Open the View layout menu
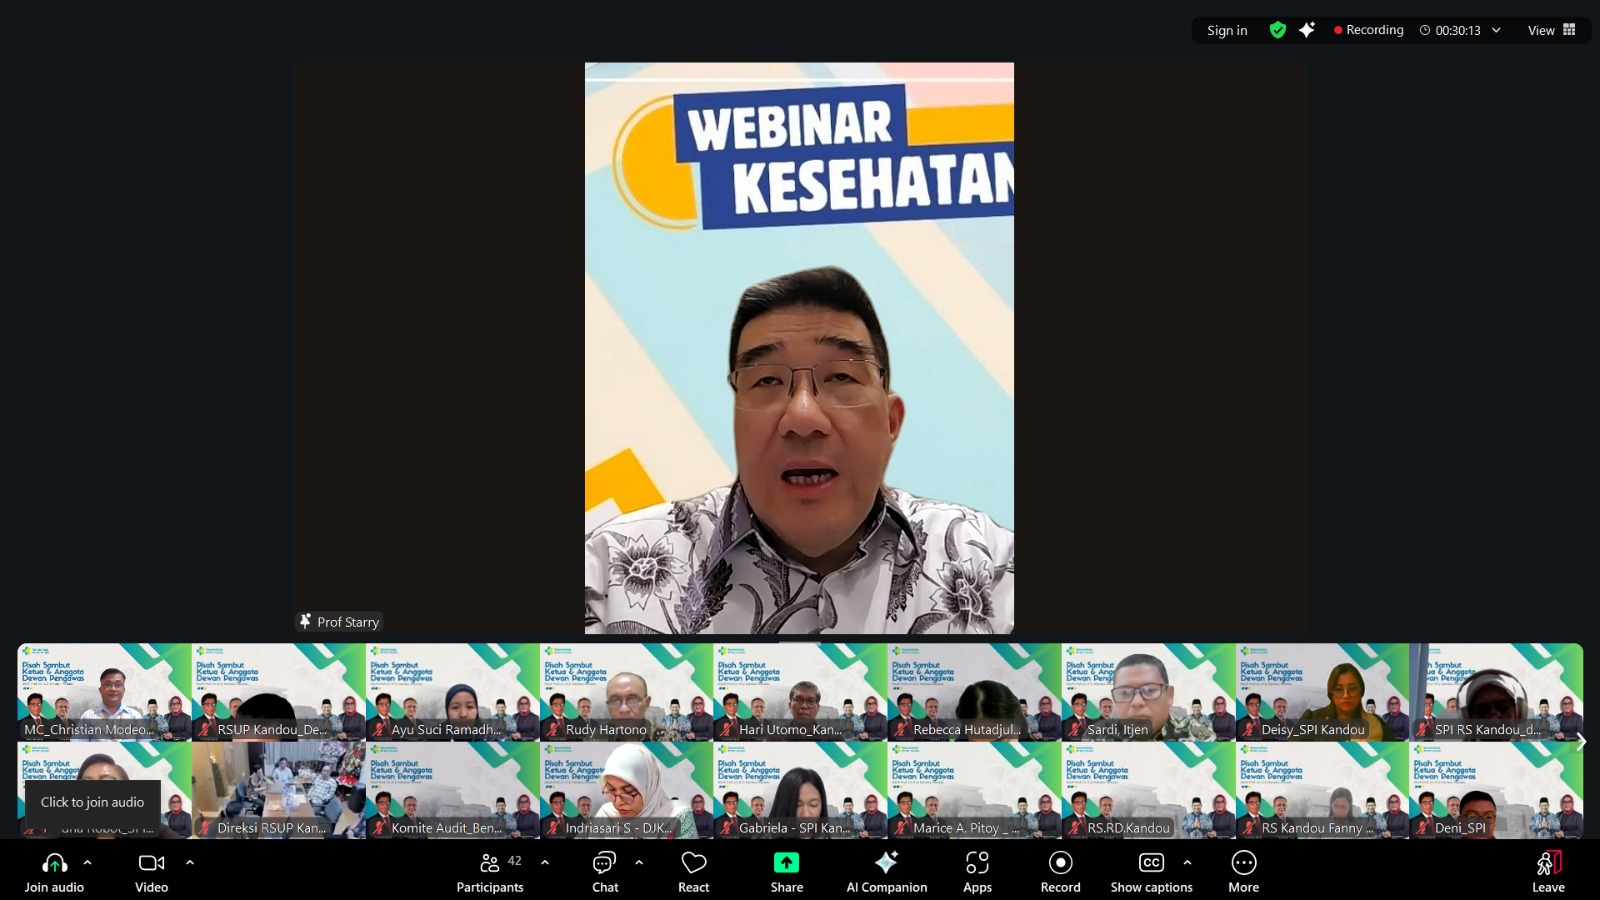Screen dimensions: 1600x900 (x=1551, y=30)
